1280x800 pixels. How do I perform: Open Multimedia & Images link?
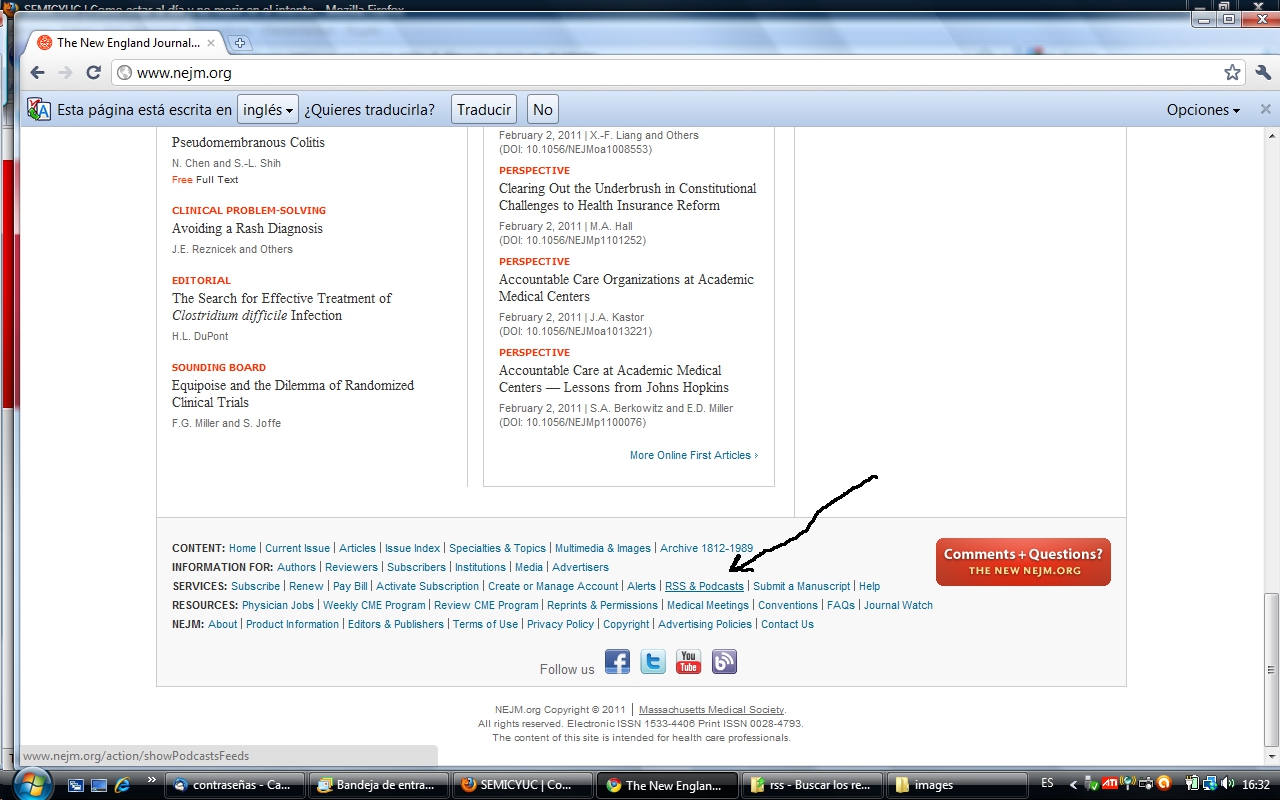point(603,548)
